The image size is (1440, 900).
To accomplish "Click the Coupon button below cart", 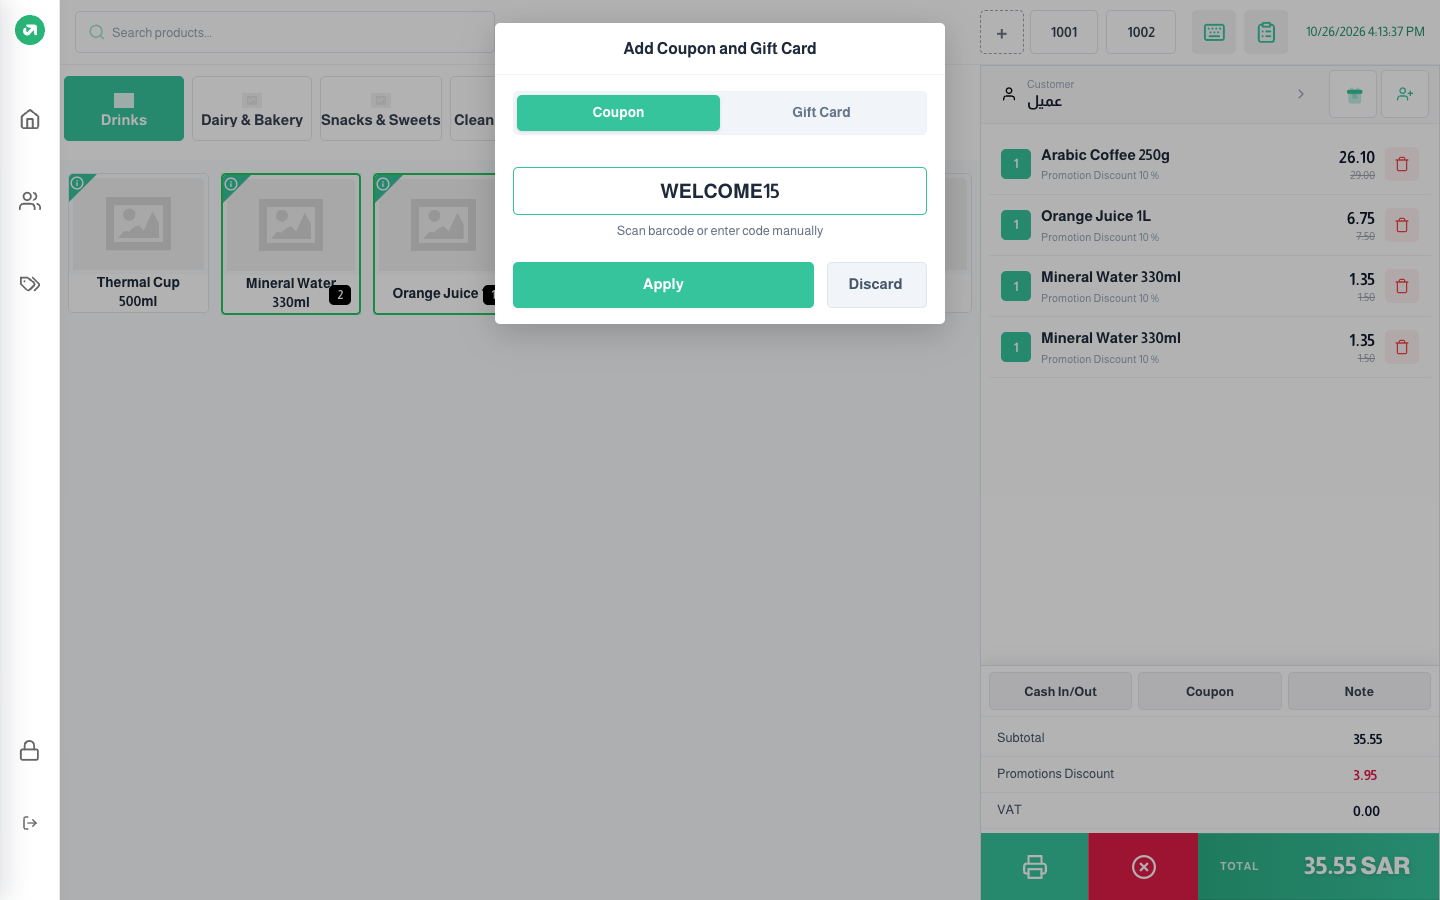I will (x=1210, y=691).
